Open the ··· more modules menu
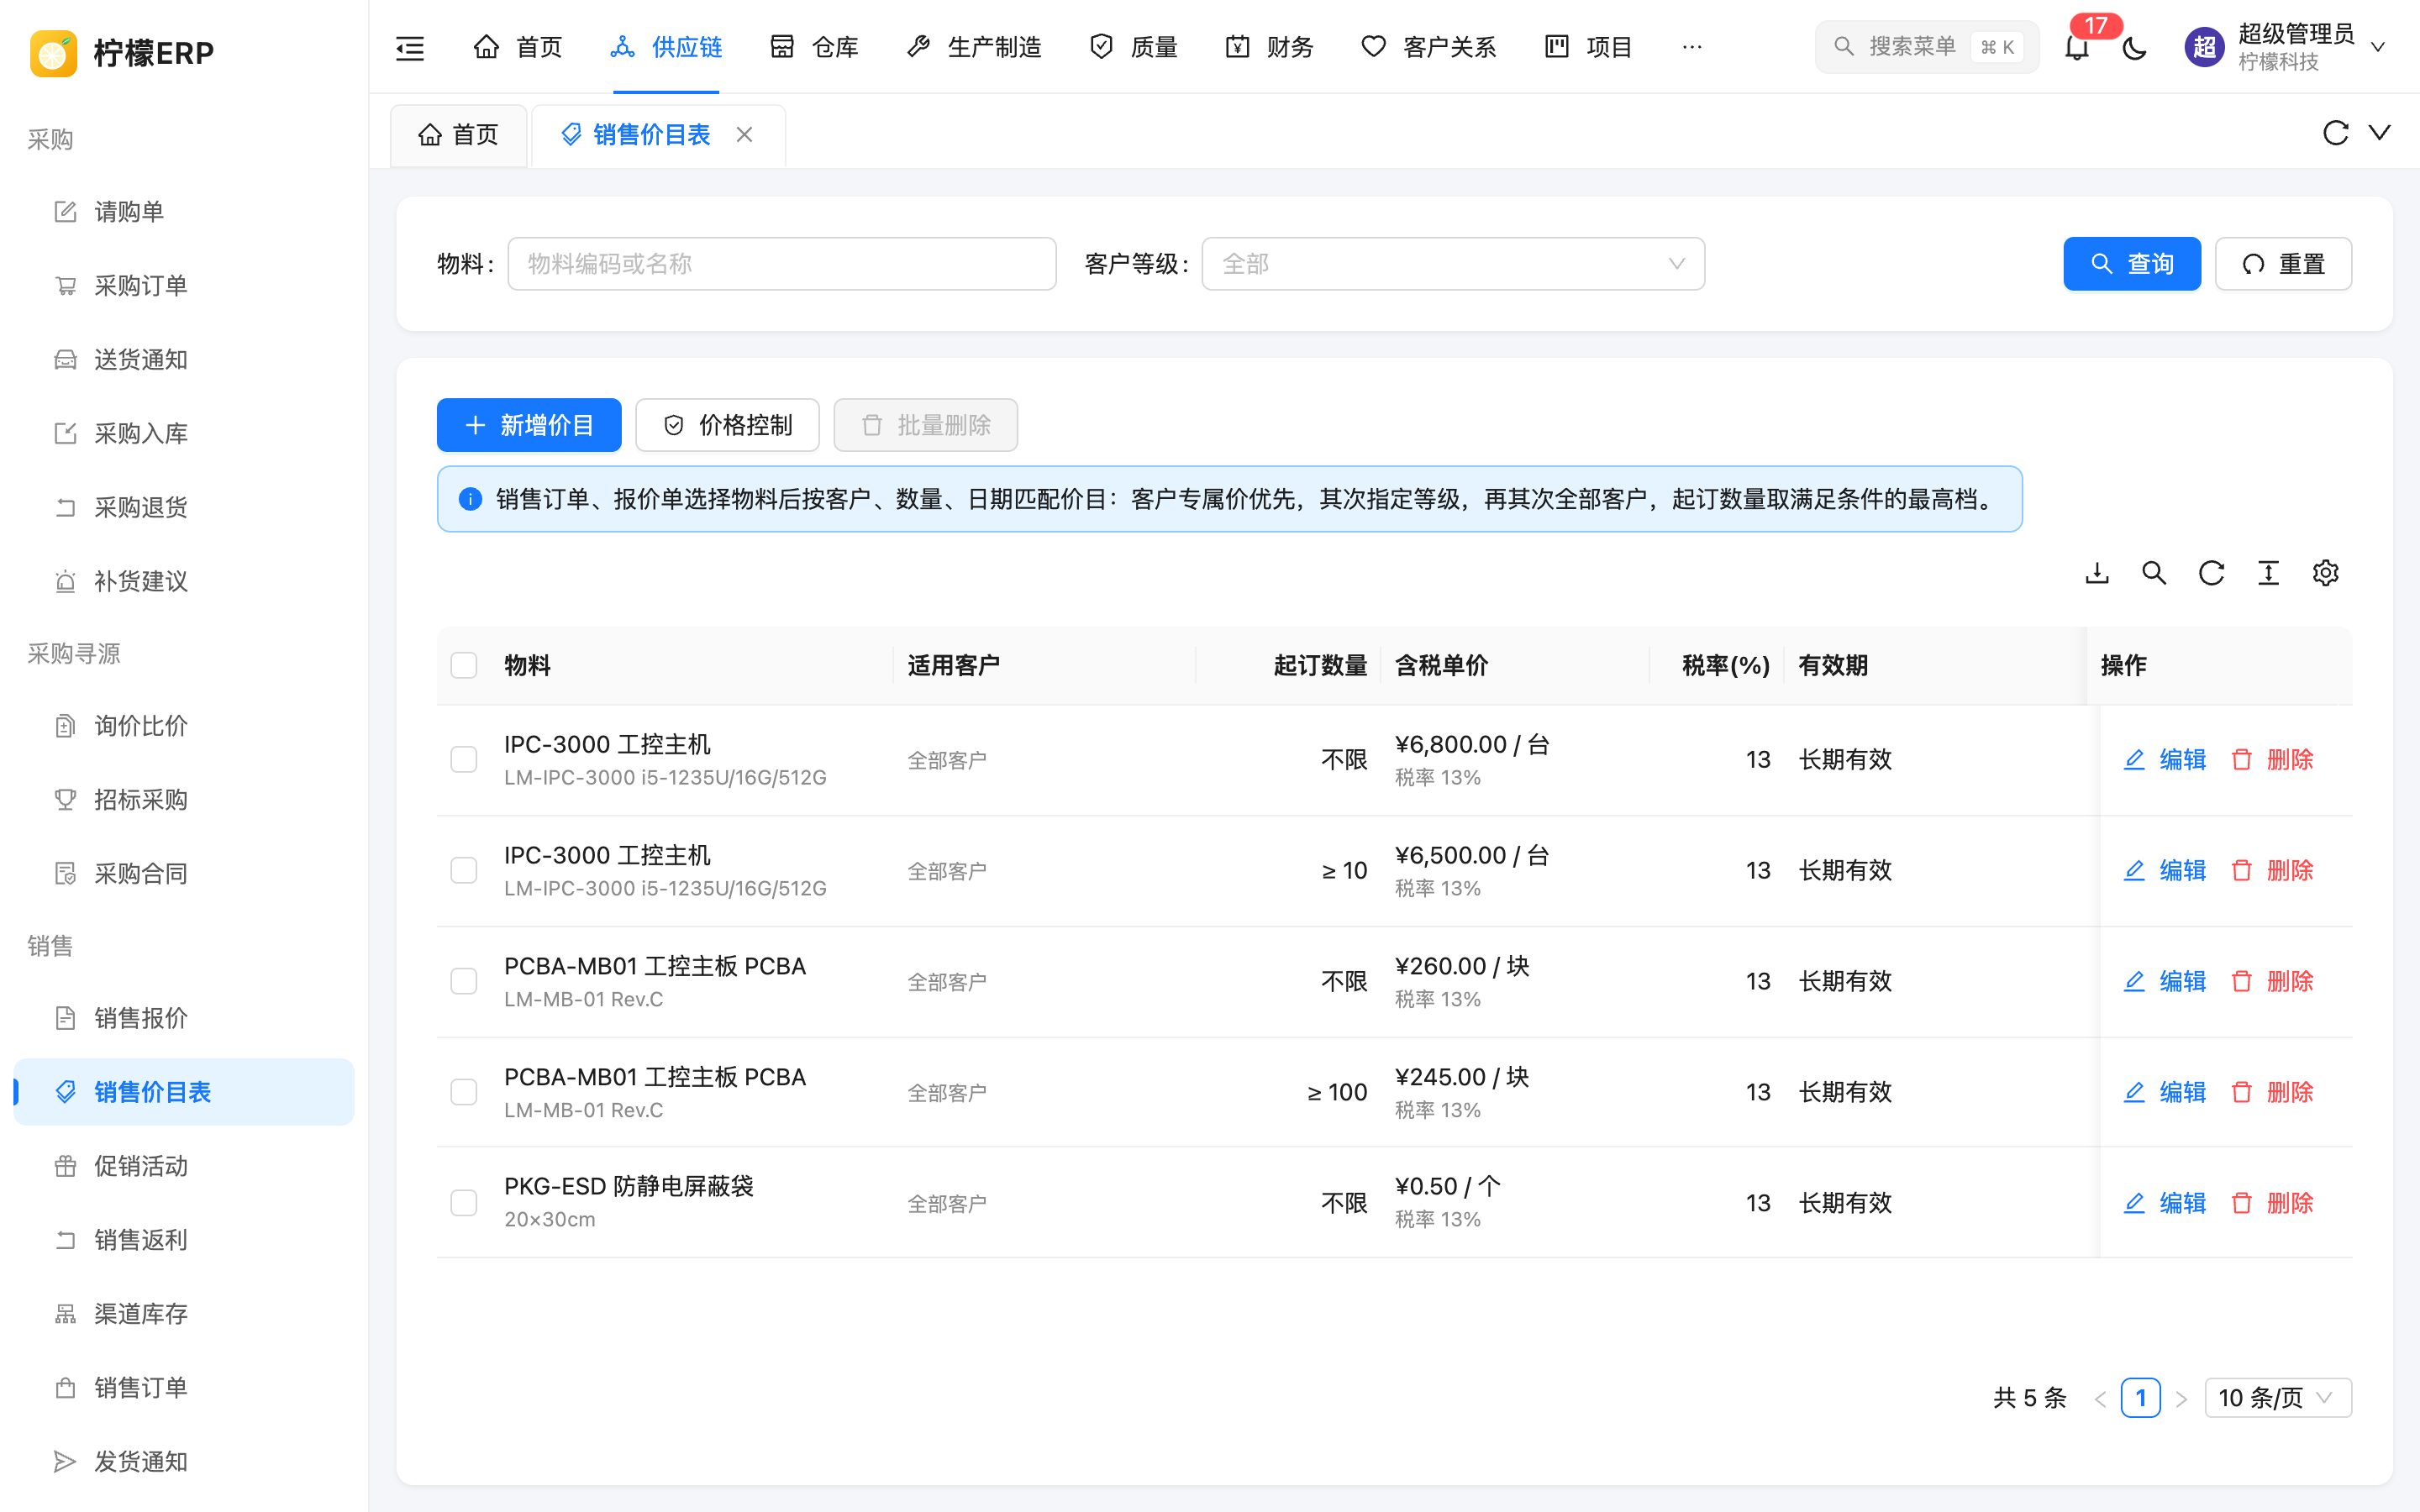Viewport: 2420px width, 1512px height. point(1692,47)
